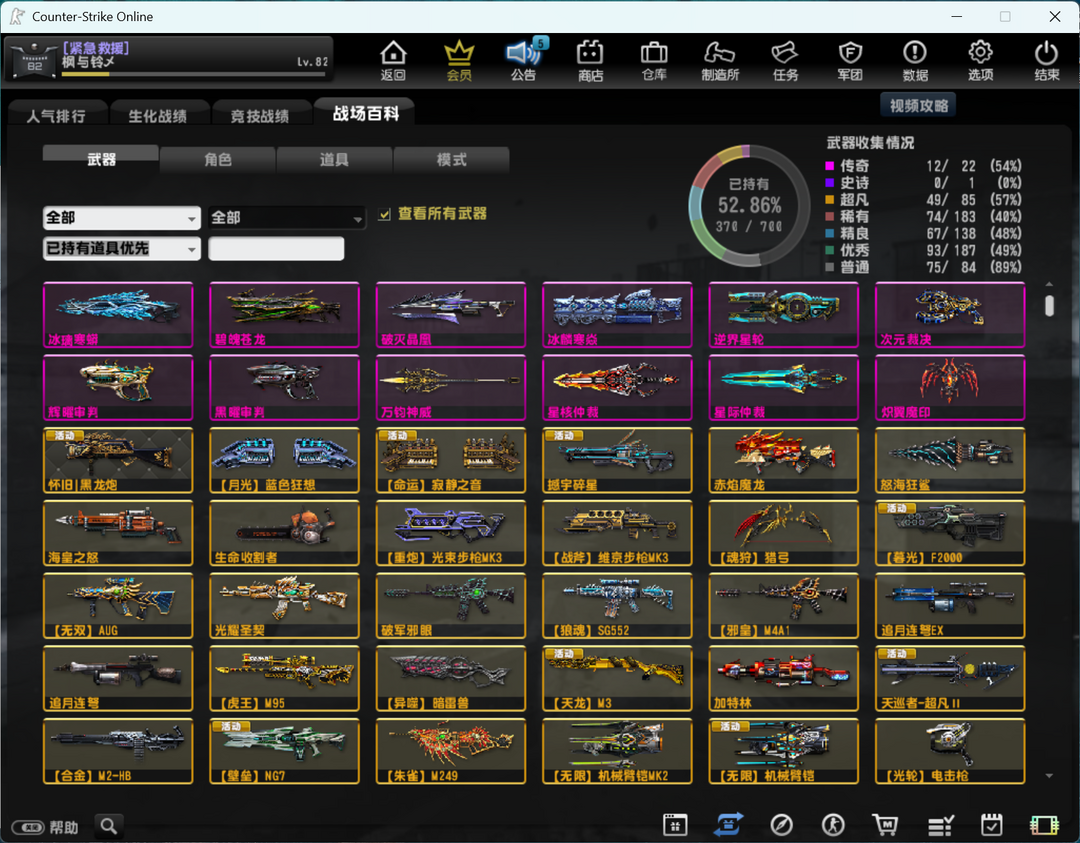
Task: Click the orange 超凡 legend swatch
Action: tap(829, 200)
